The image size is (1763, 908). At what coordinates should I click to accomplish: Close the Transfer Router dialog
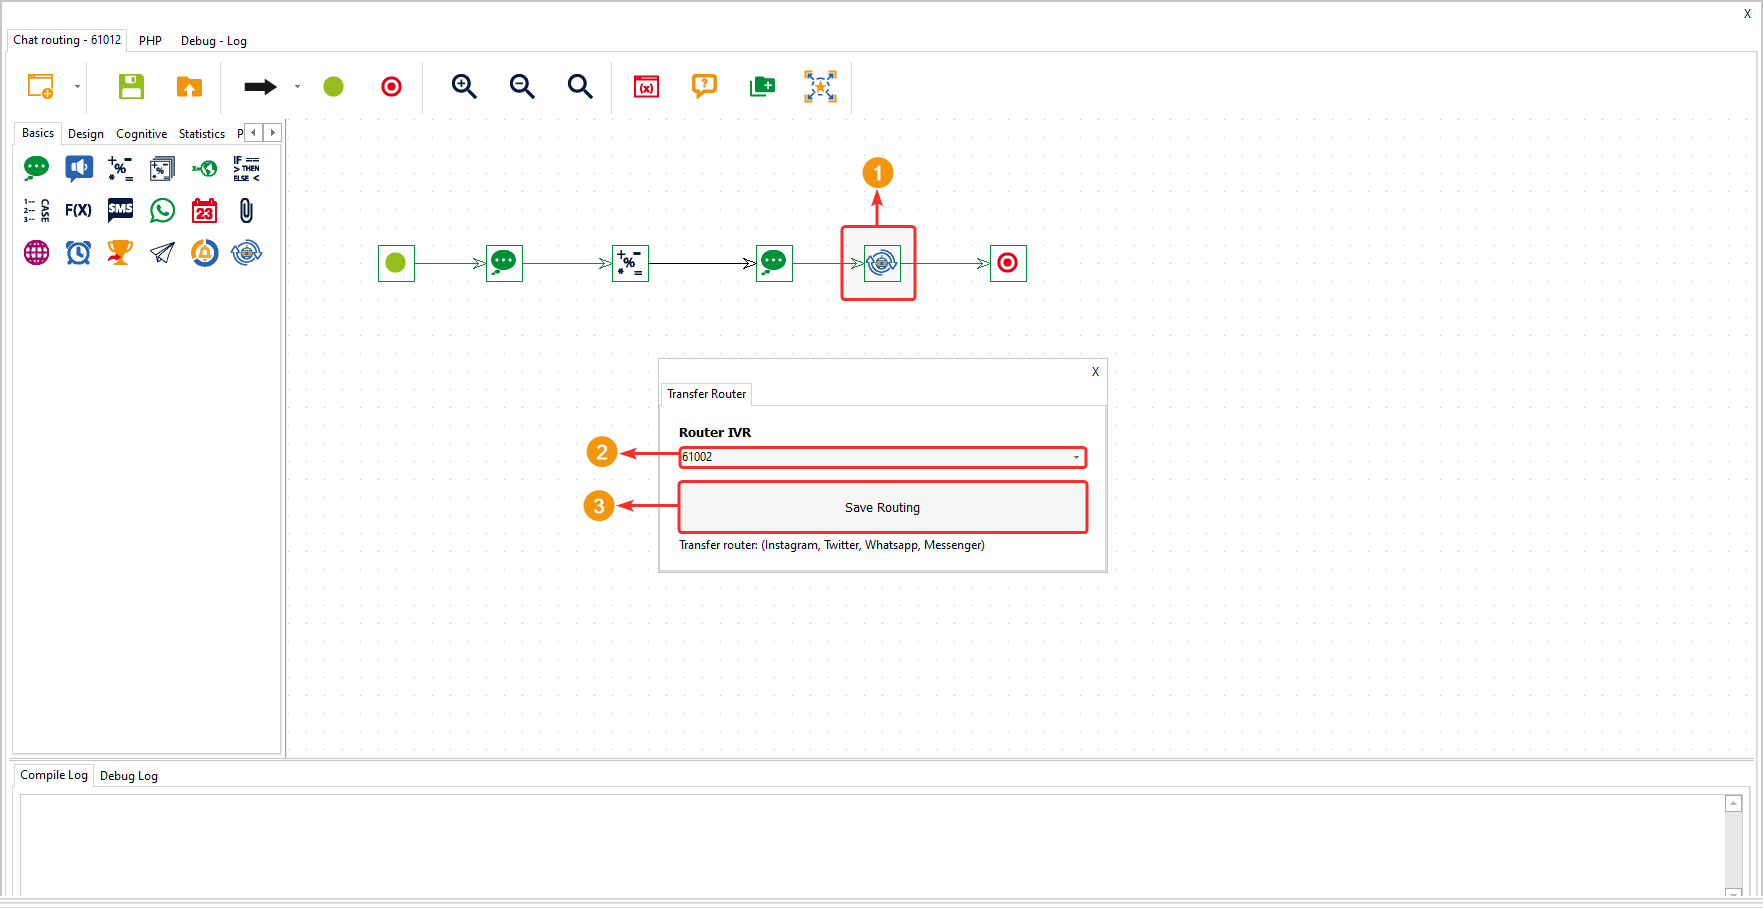click(x=1095, y=372)
